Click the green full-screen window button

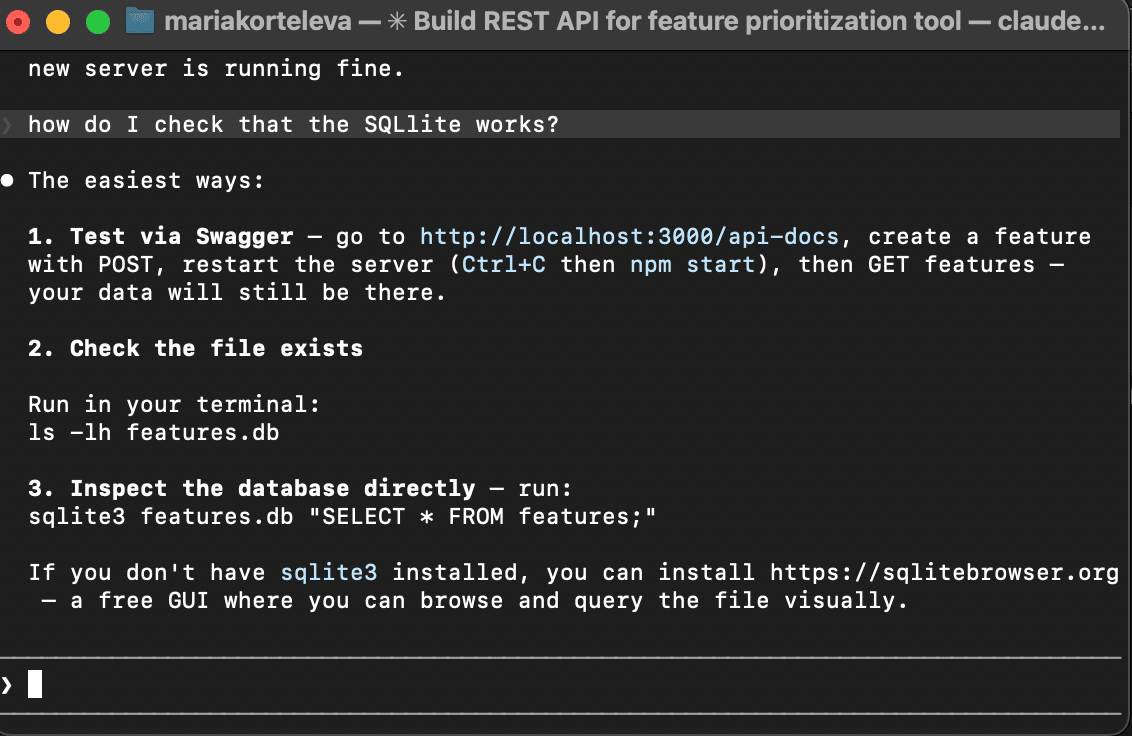[x=97, y=21]
